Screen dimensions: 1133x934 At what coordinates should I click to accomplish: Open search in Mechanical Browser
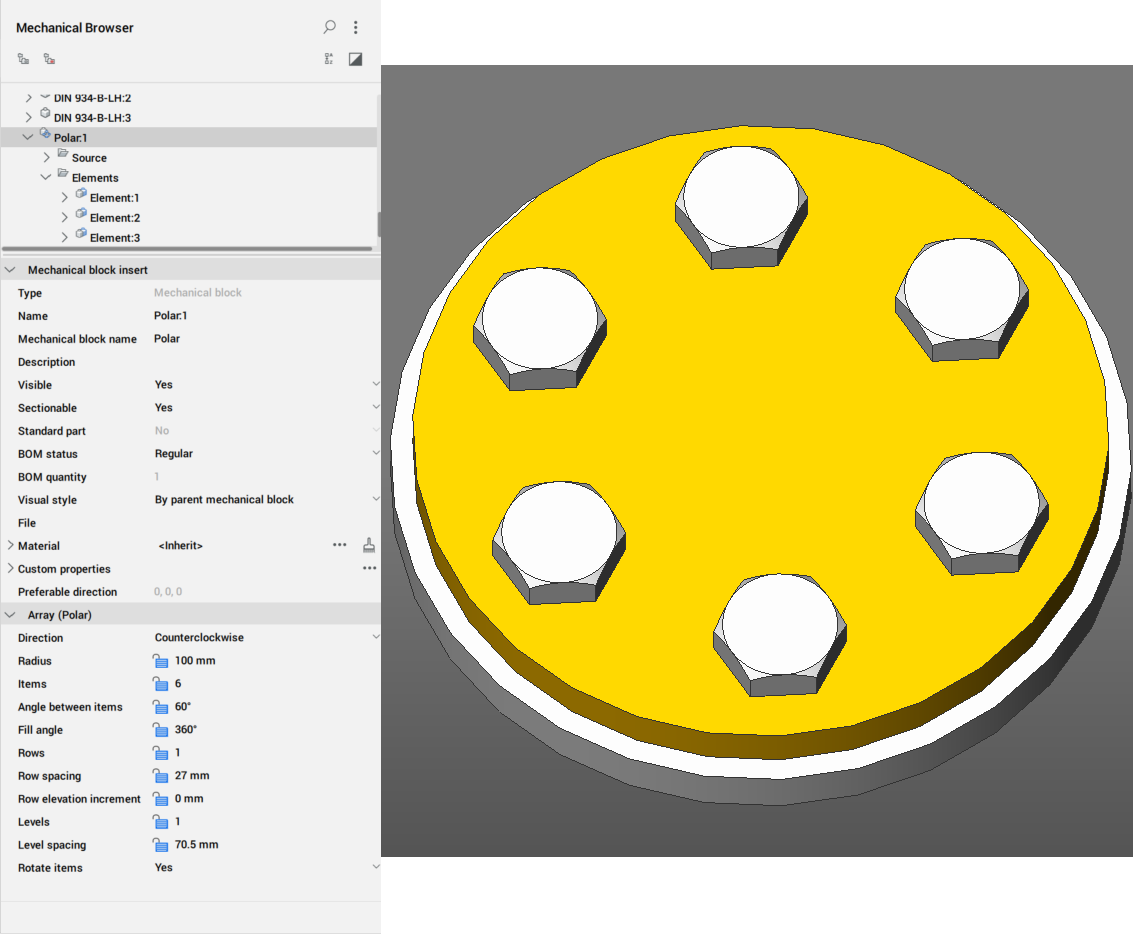point(330,27)
